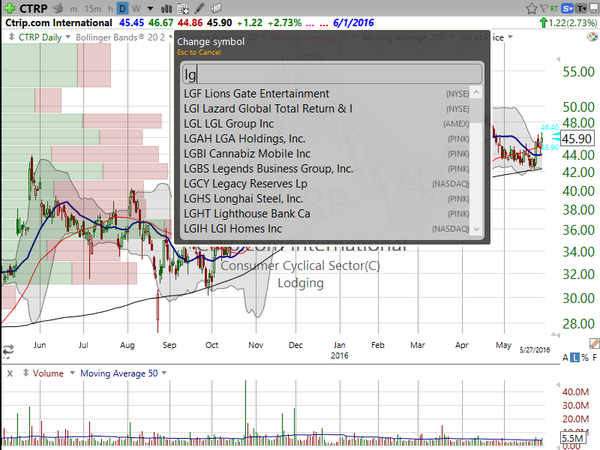600x450 pixels.
Task: Click the ruler notes icon near price axis
Action: [x=594, y=343]
